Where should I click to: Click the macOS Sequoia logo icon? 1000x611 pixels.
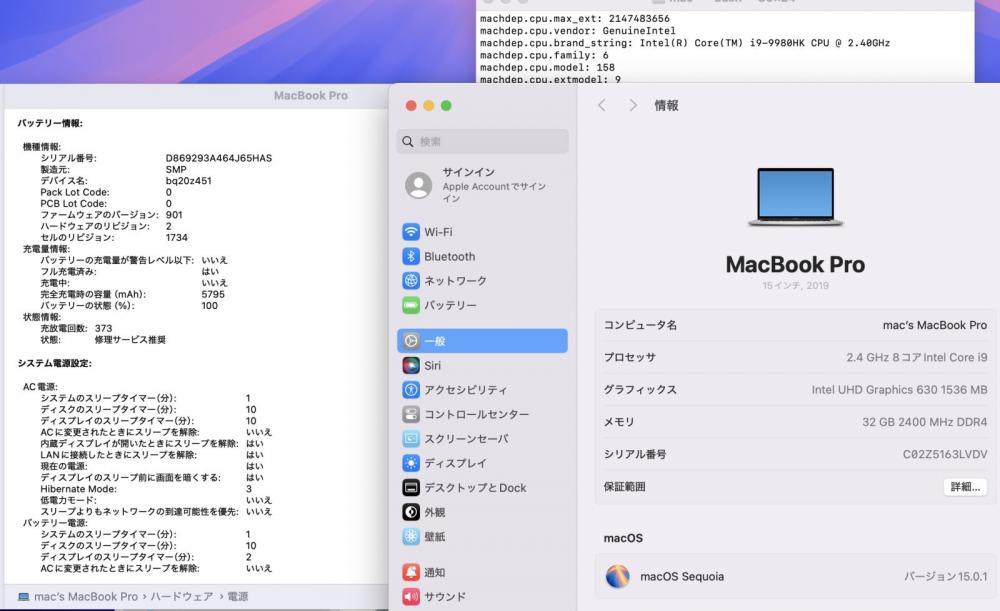pyautogui.click(x=617, y=576)
